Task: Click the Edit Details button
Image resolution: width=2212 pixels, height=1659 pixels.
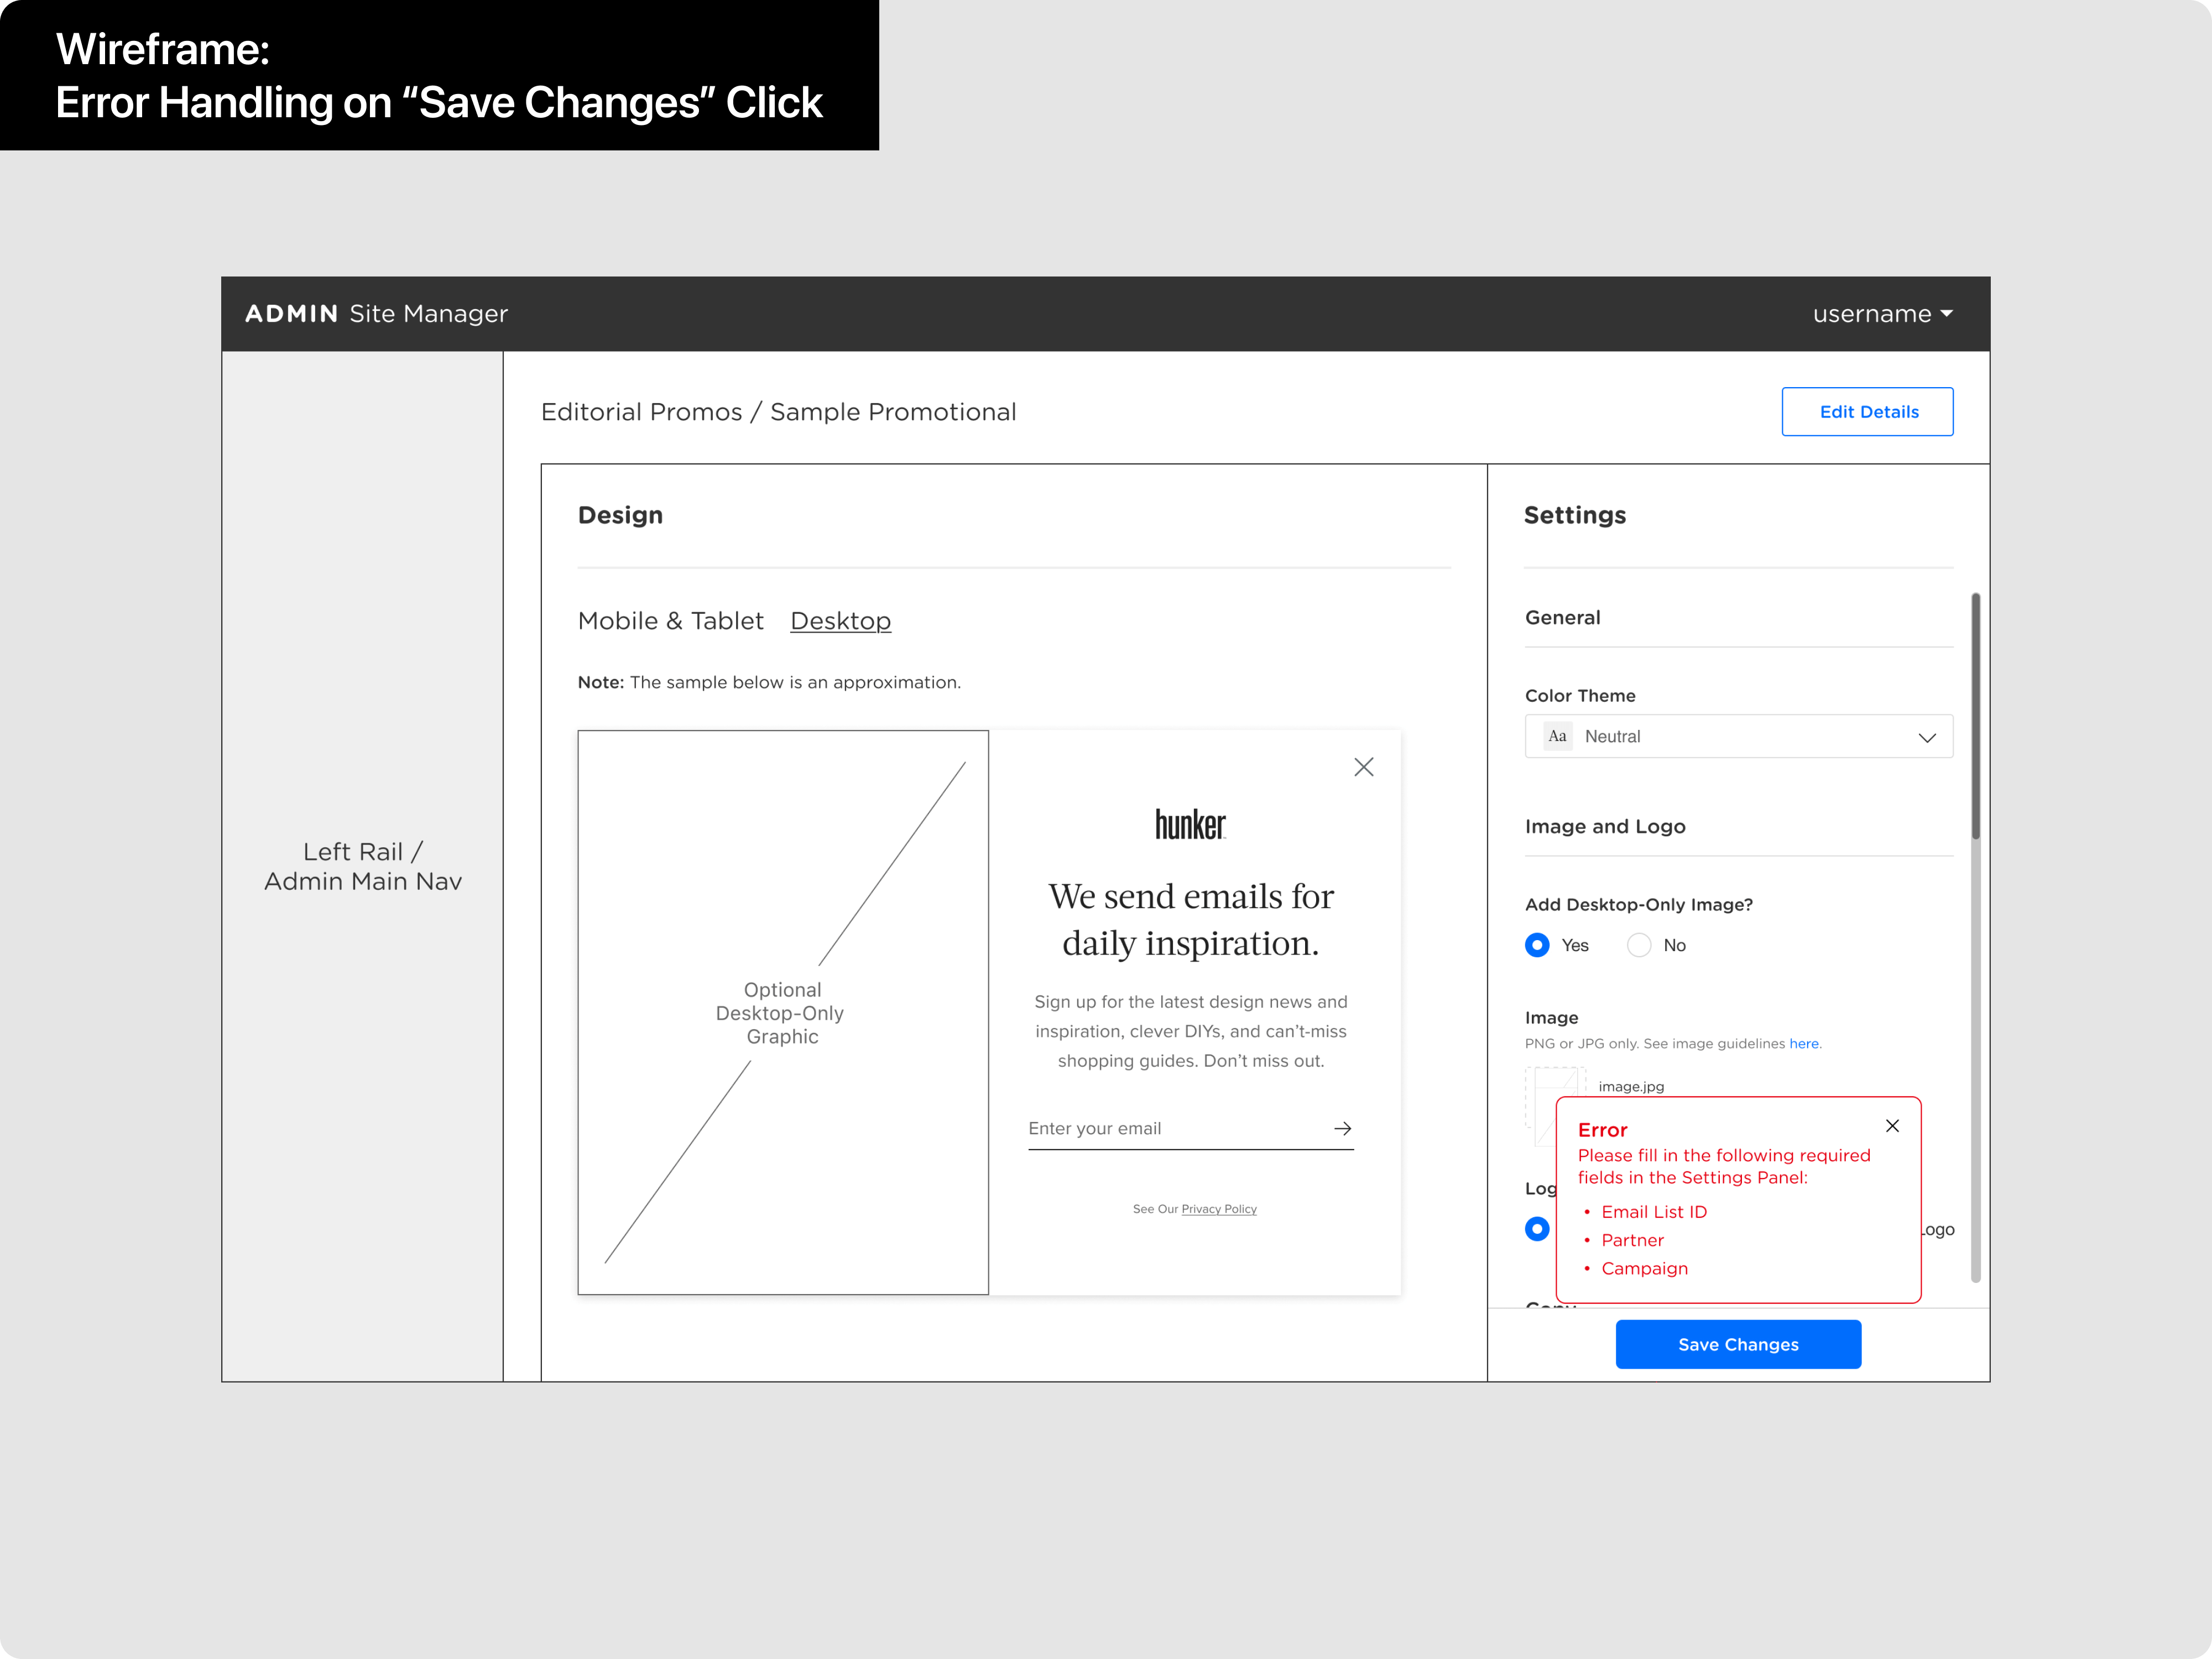Action: pos(1867,412)
